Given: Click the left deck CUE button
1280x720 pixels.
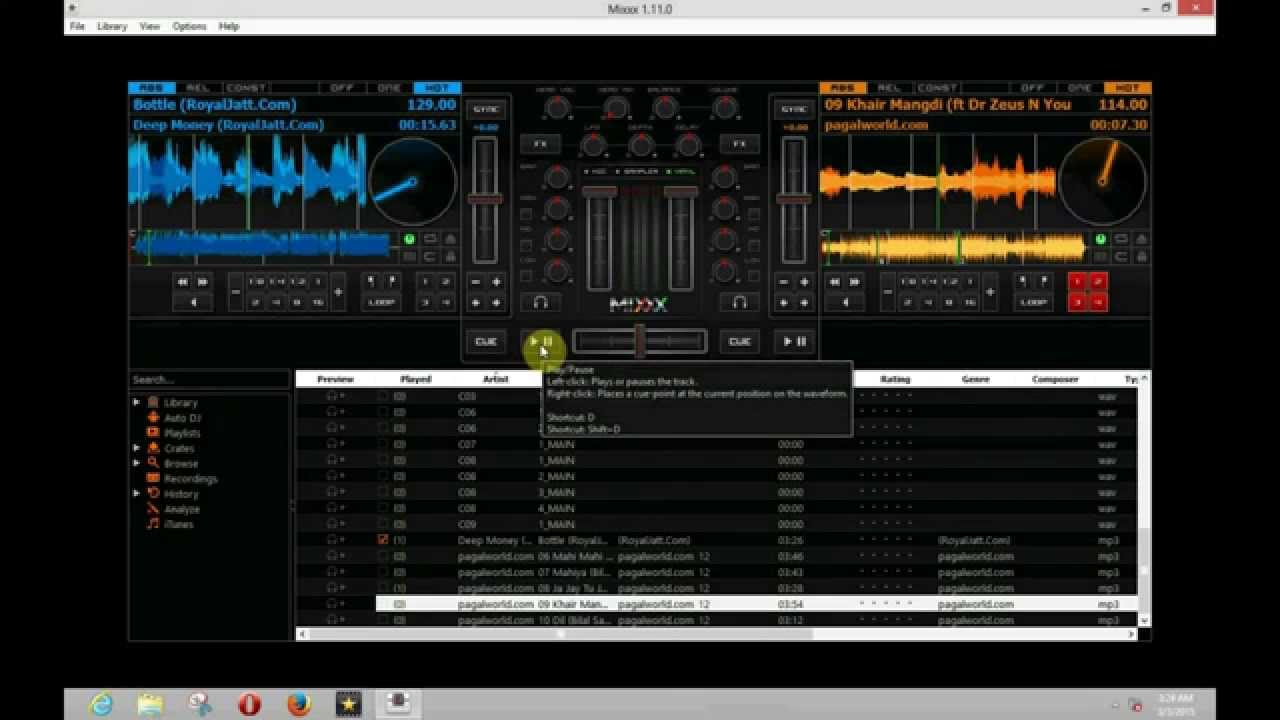Looking at the screenshot, I should (486, 341).
